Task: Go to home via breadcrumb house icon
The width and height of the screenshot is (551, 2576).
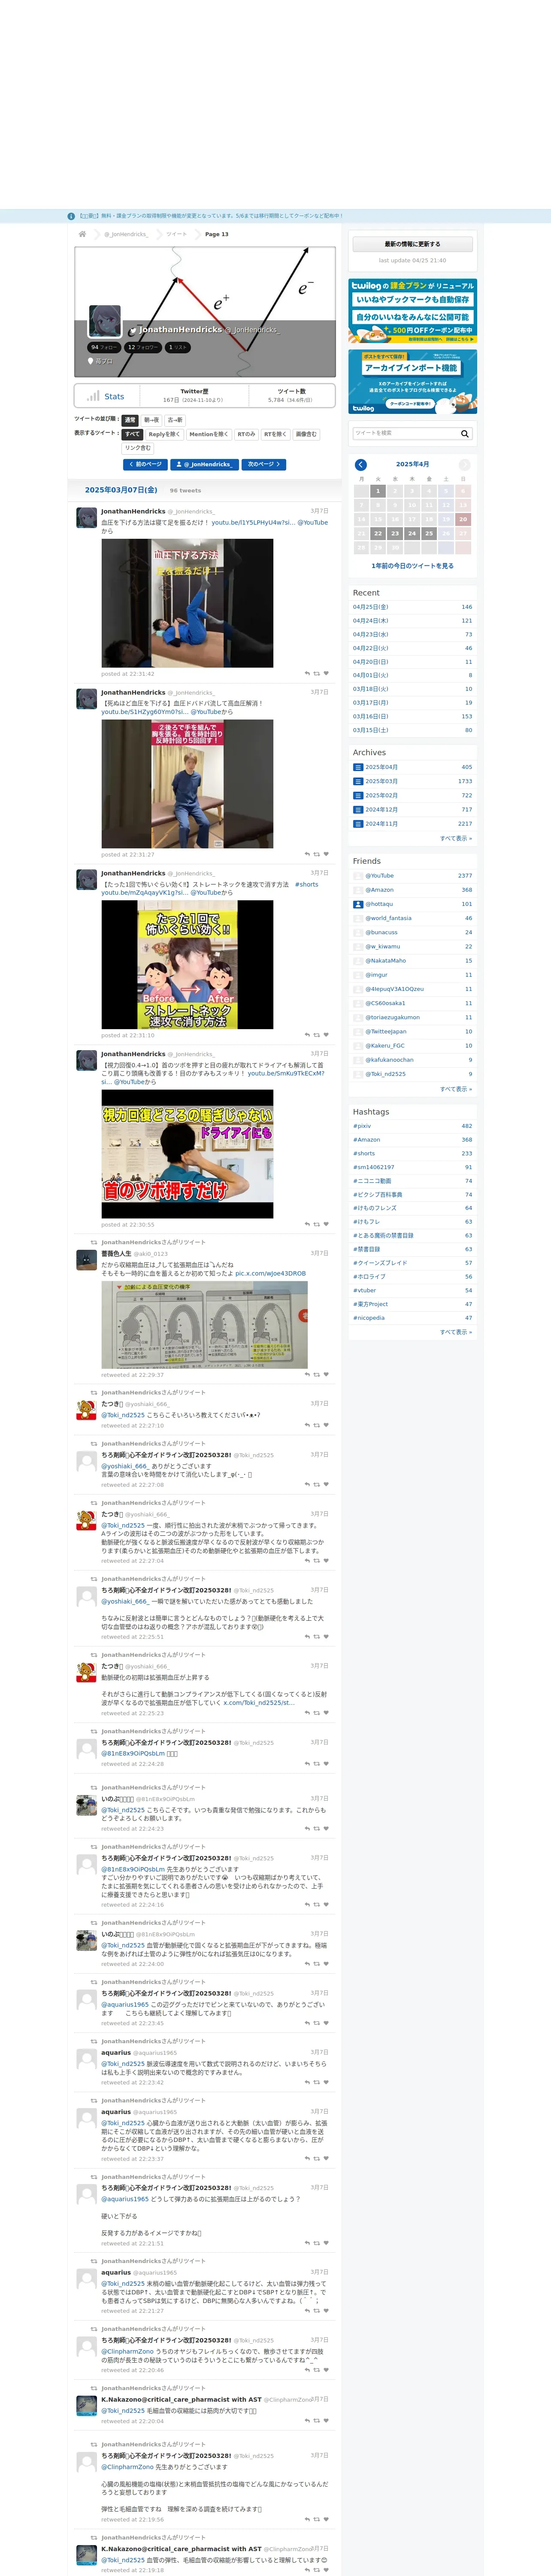Action: coord(82,234)
